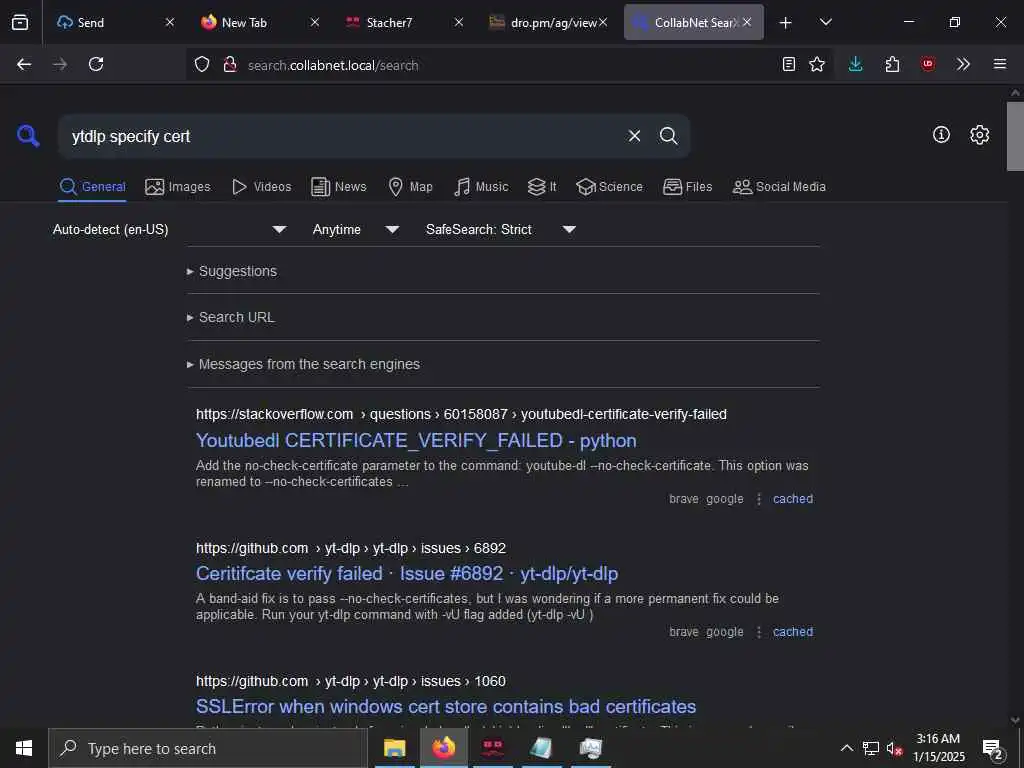
Task: Open network status tray icon
Action: 871,748
